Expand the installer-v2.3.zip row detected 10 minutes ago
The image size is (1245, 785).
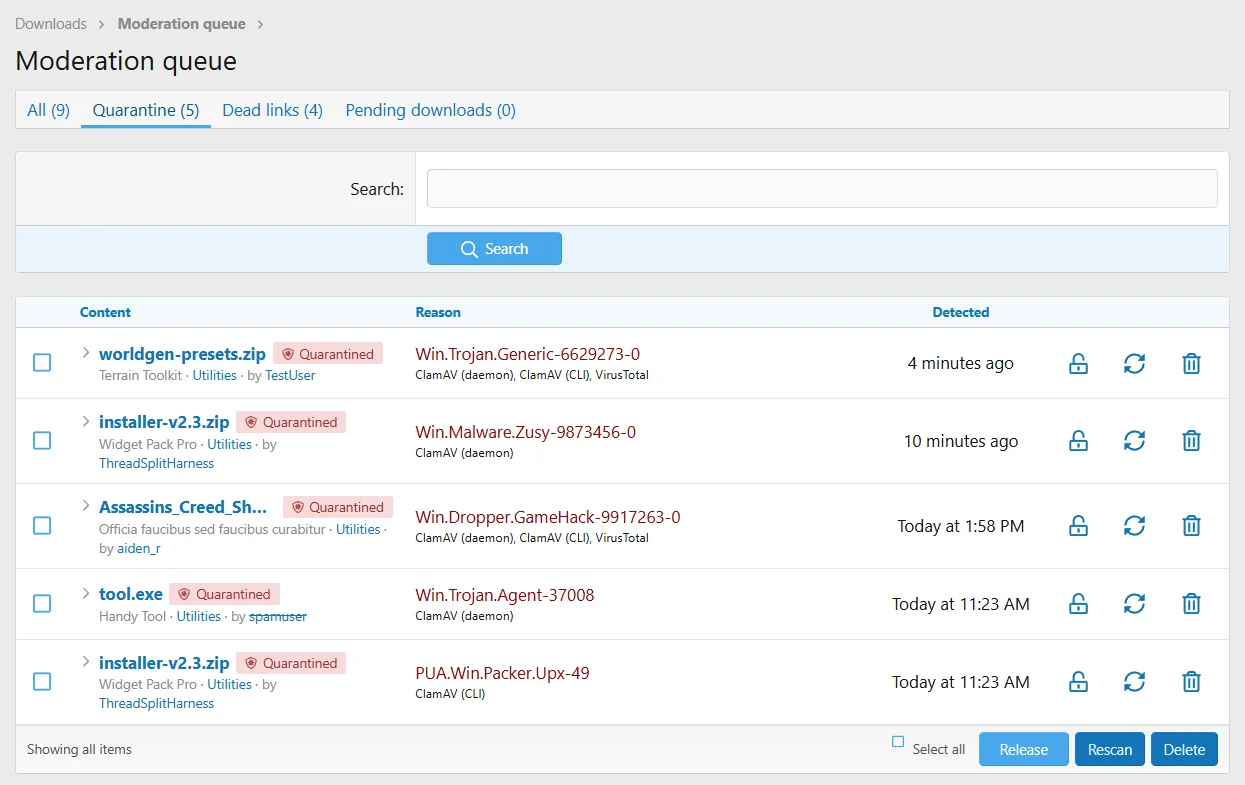pyautogui.click(x=86, y=421)
